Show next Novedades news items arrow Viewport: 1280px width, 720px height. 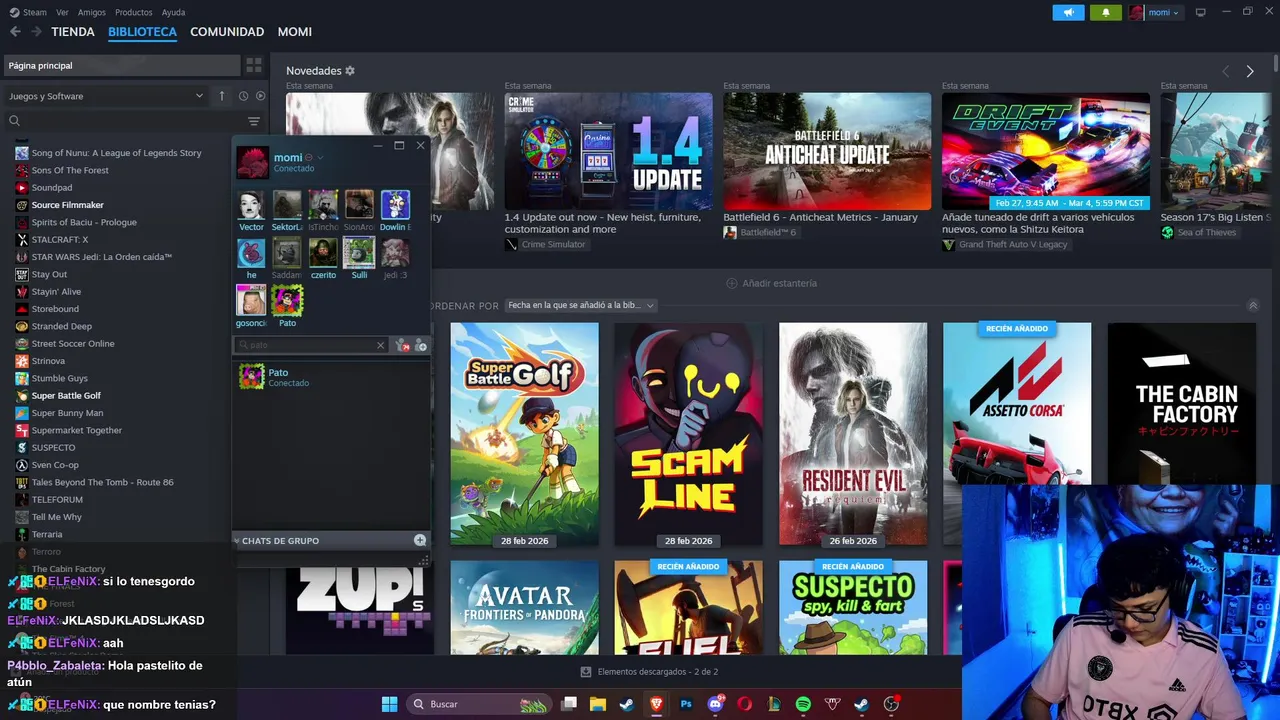[1250, 71]
